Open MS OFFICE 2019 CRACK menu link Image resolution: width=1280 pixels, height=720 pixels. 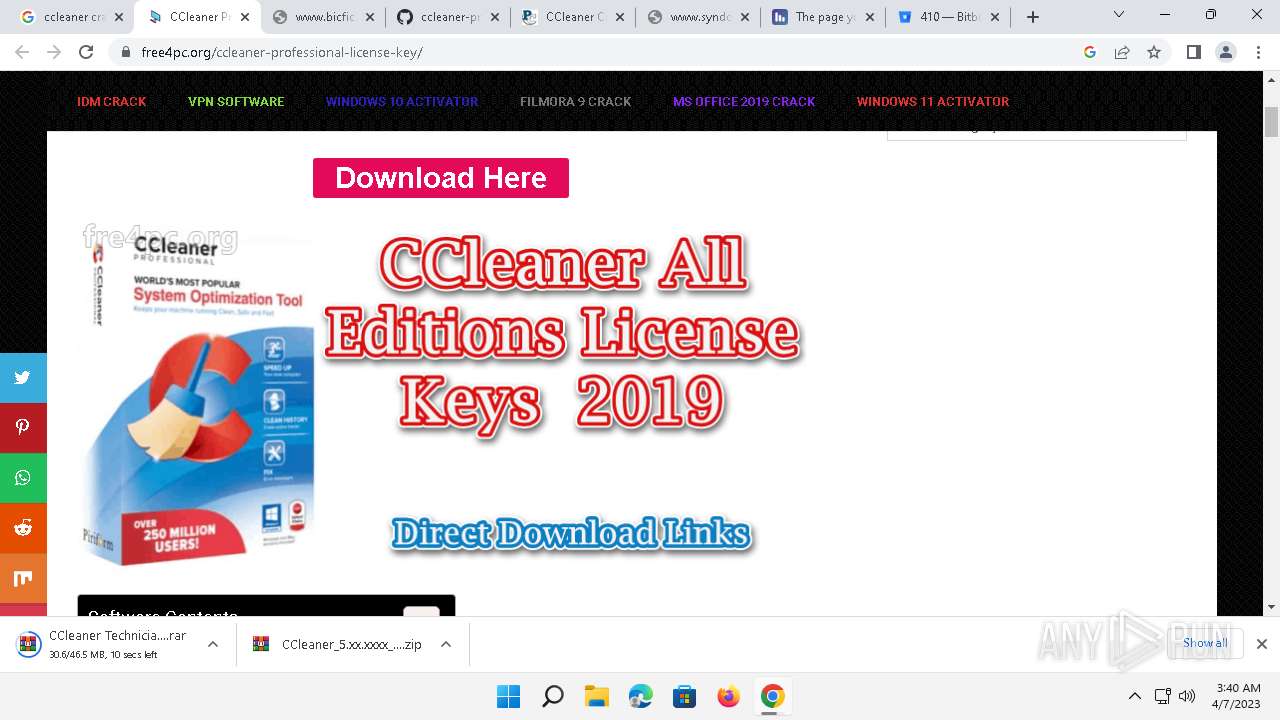tap(744, 102)
